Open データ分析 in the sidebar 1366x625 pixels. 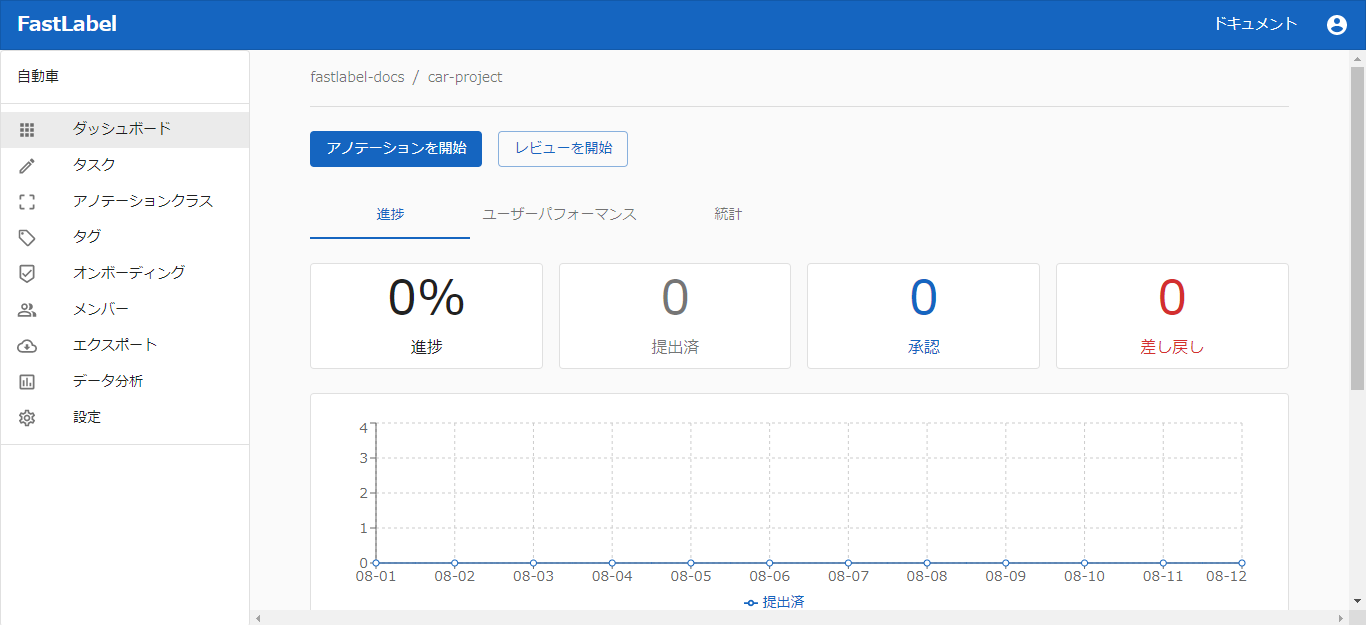click(125, 382)
